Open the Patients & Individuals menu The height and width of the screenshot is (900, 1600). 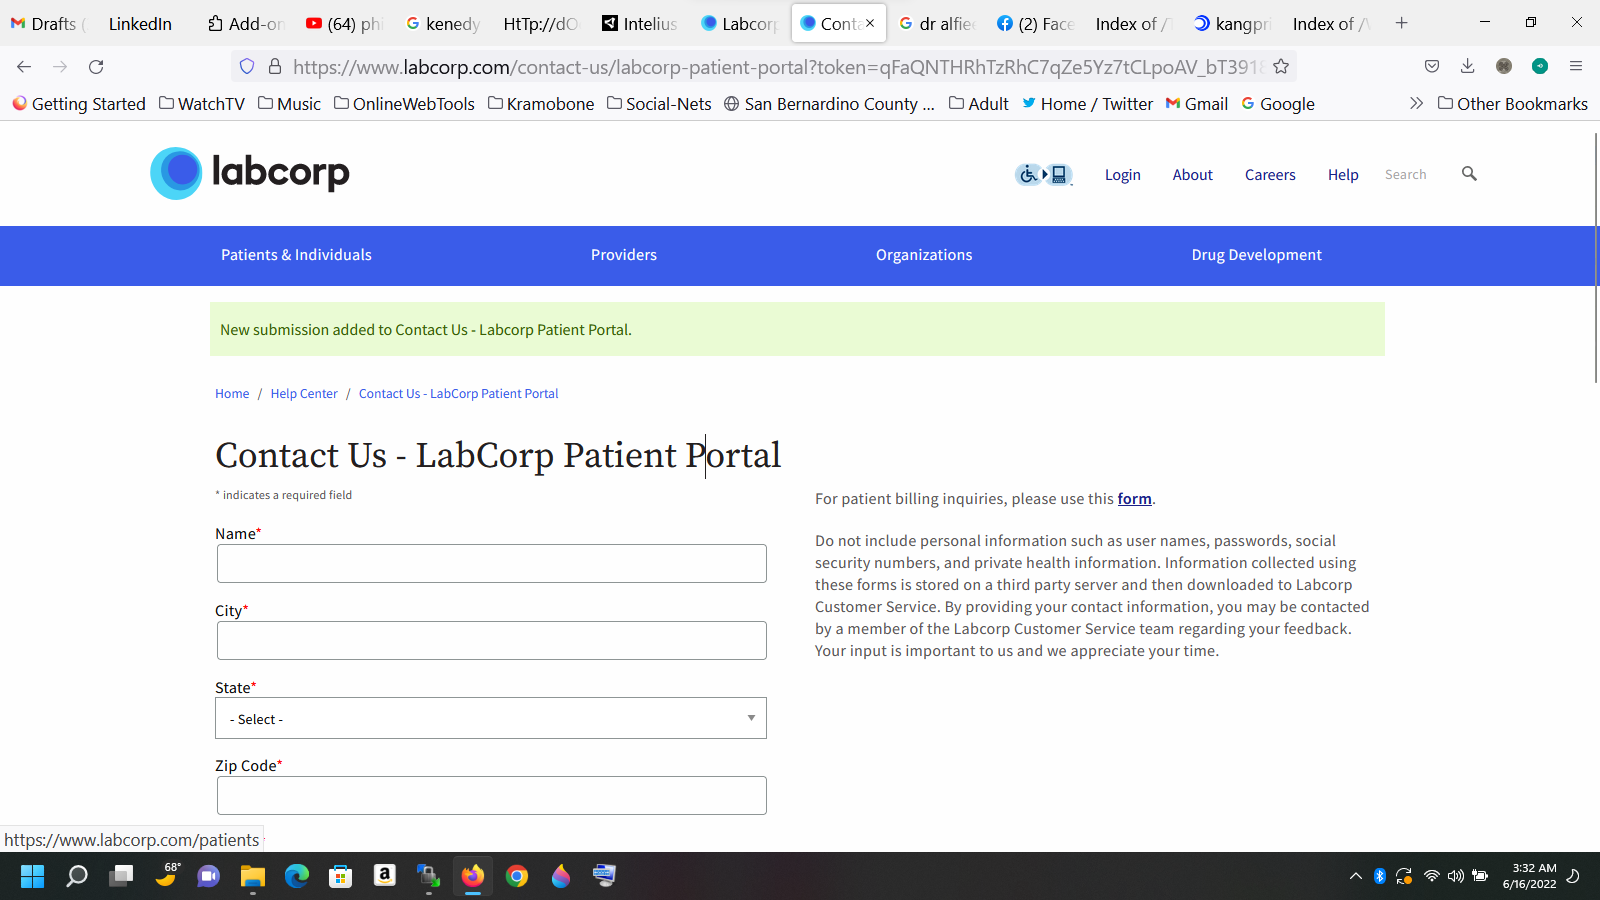click(x=296, y=255)
